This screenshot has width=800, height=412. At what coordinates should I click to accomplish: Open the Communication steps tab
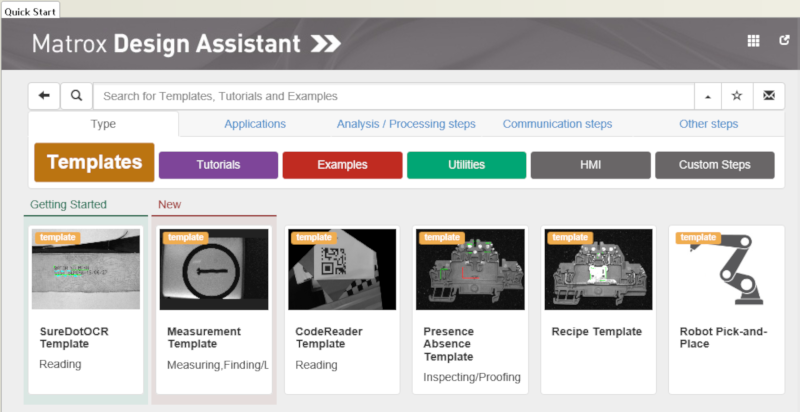pyautogui.click(x=557, y=124)
